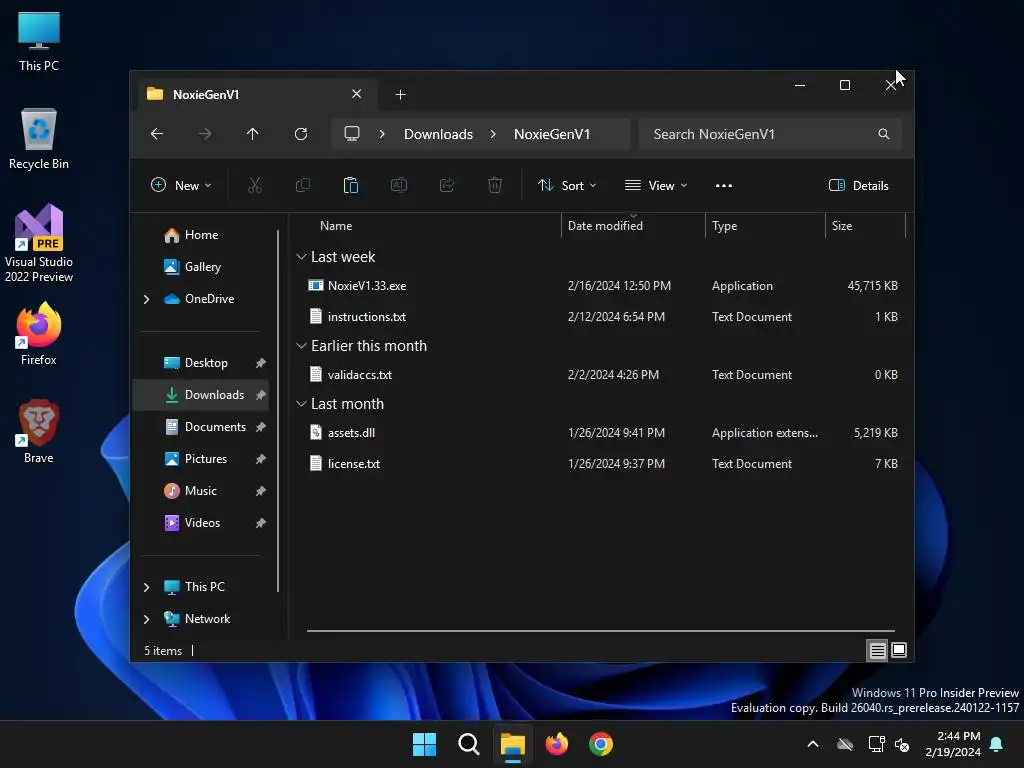Screen dimensions: 1024x768
Task: Click NoxieGenV1 in the address breadcrumb
Action: 552,134
